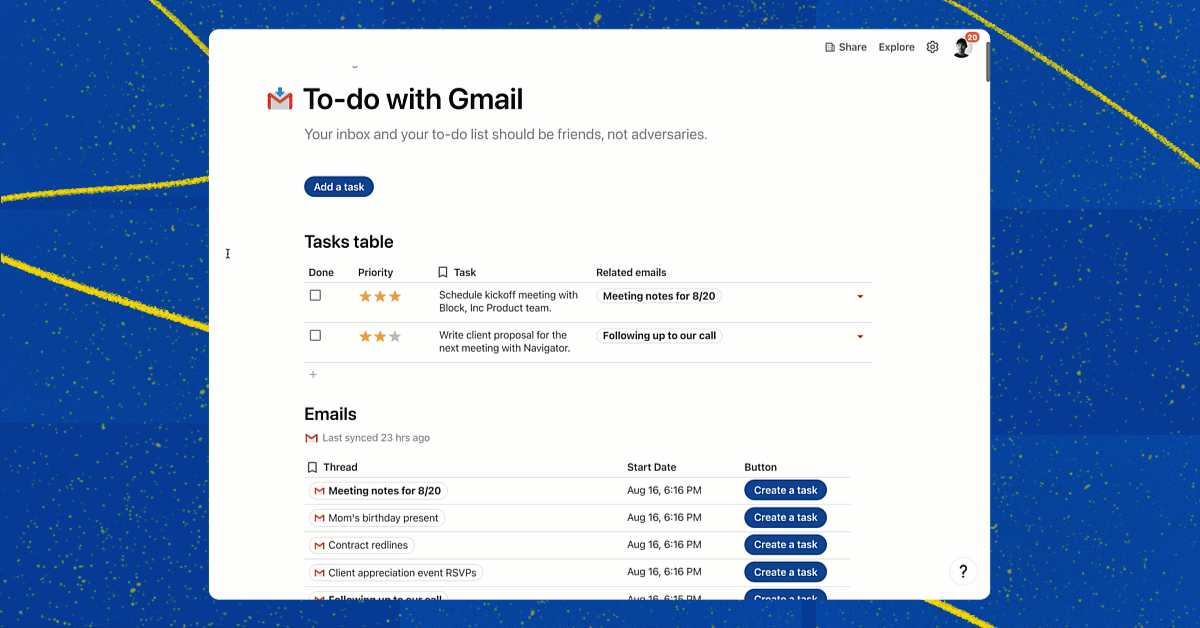
Task: Click the subtitle about inbox and to-do list
Action: [x=506, y=134]
